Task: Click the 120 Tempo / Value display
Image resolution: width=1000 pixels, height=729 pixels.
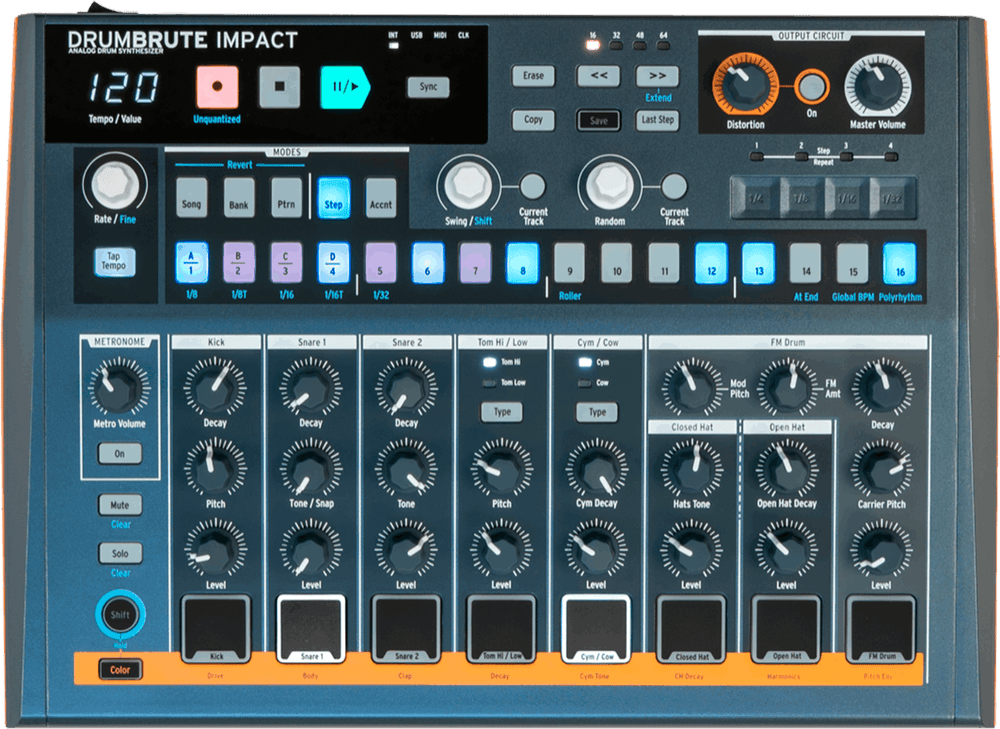Action: point(123,87)
